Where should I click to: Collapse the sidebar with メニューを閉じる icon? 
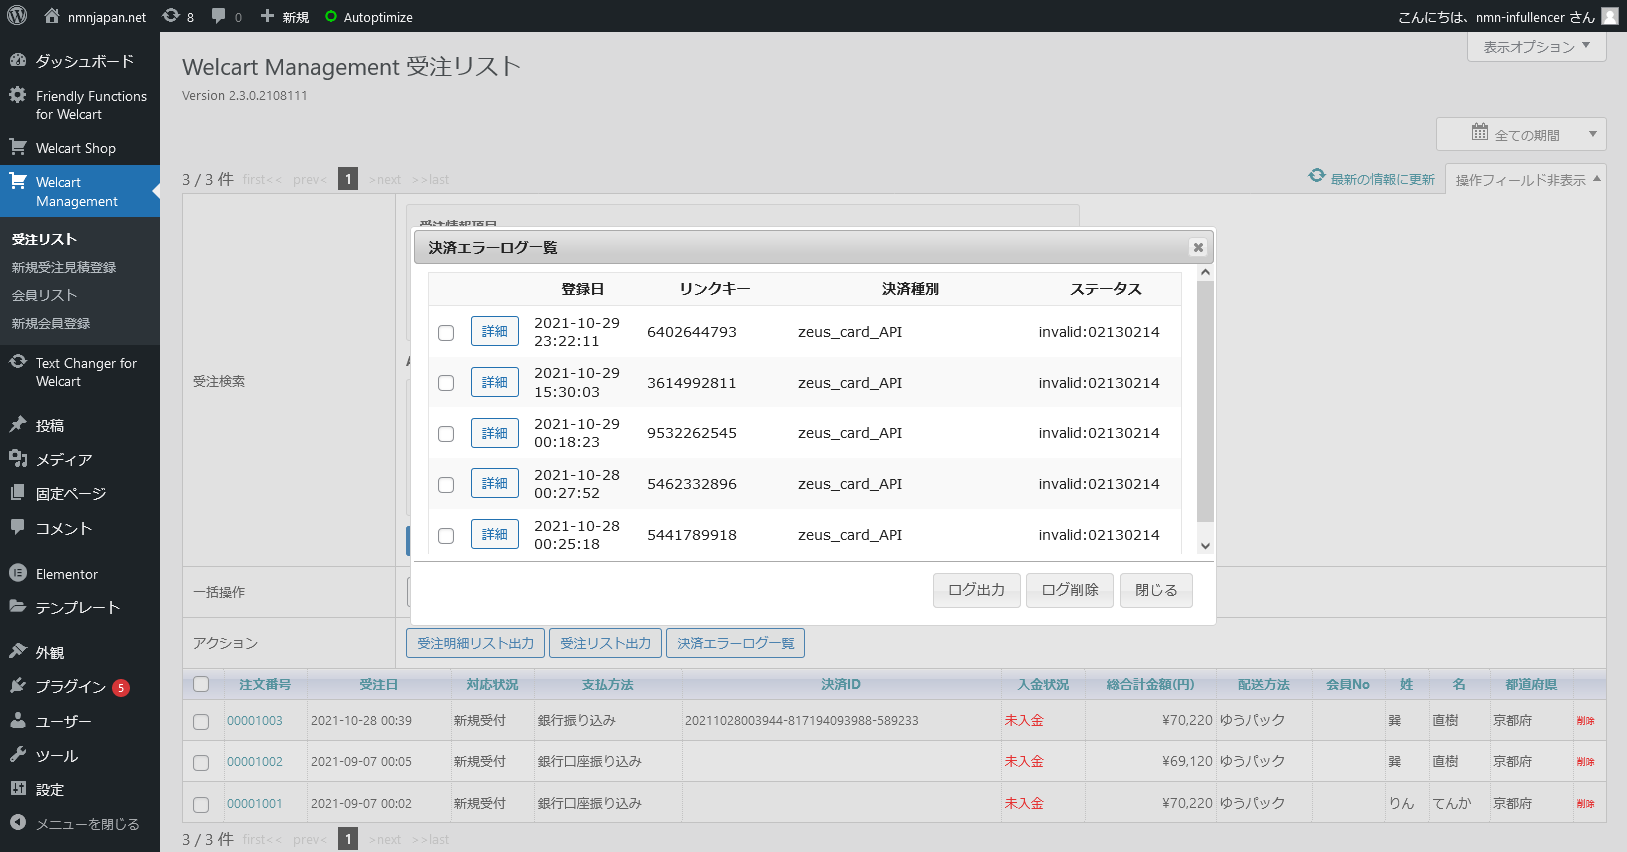[17, 822]
